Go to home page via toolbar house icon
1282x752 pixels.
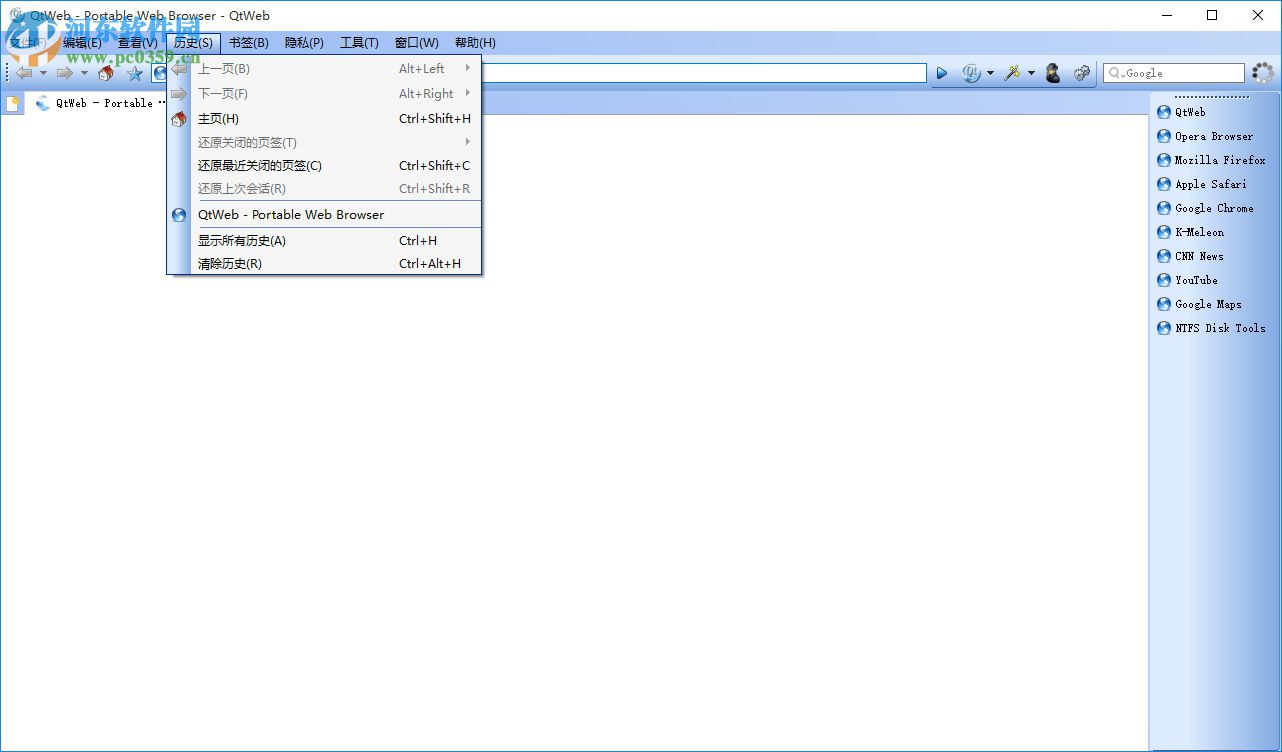(x=105, y=73)
